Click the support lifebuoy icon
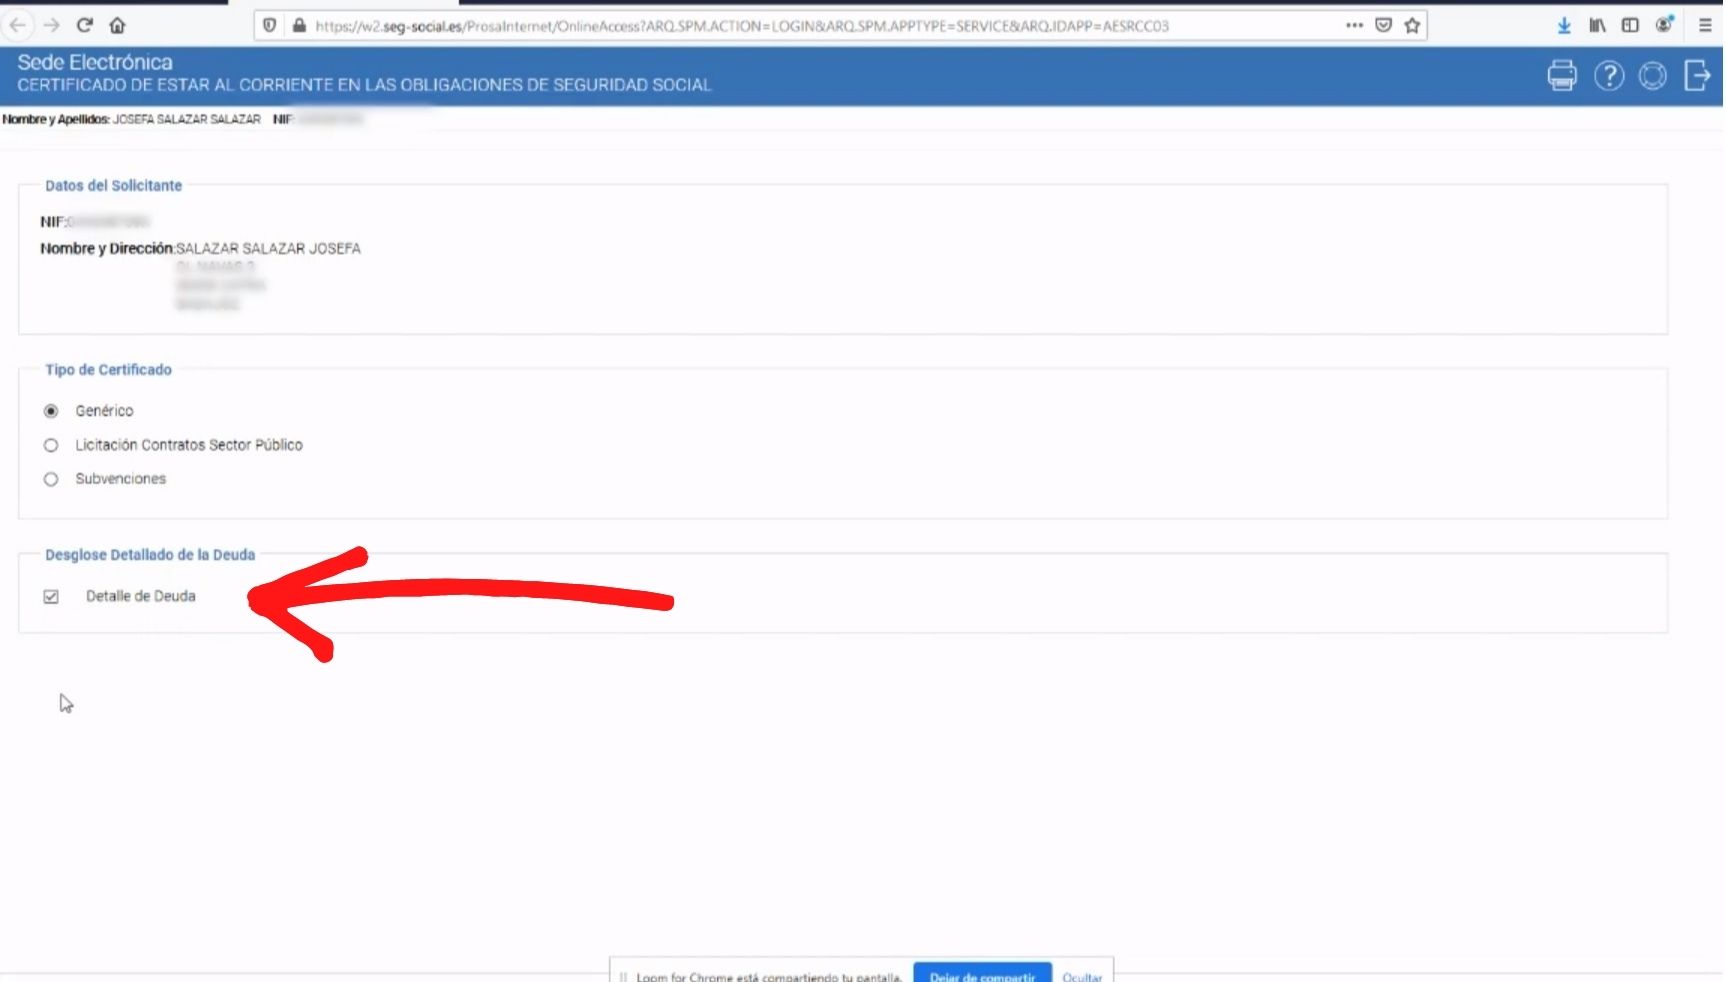 [x=1653, y=75]
